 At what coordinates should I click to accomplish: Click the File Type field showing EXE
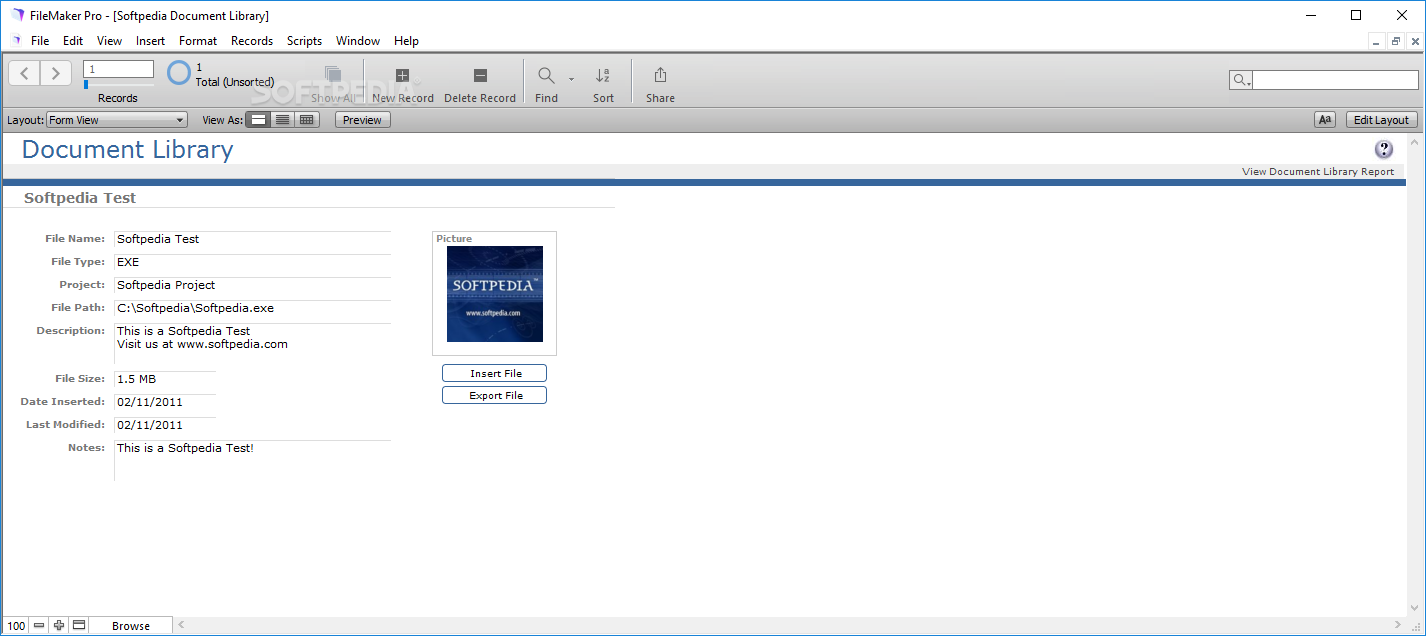(253, 262)
